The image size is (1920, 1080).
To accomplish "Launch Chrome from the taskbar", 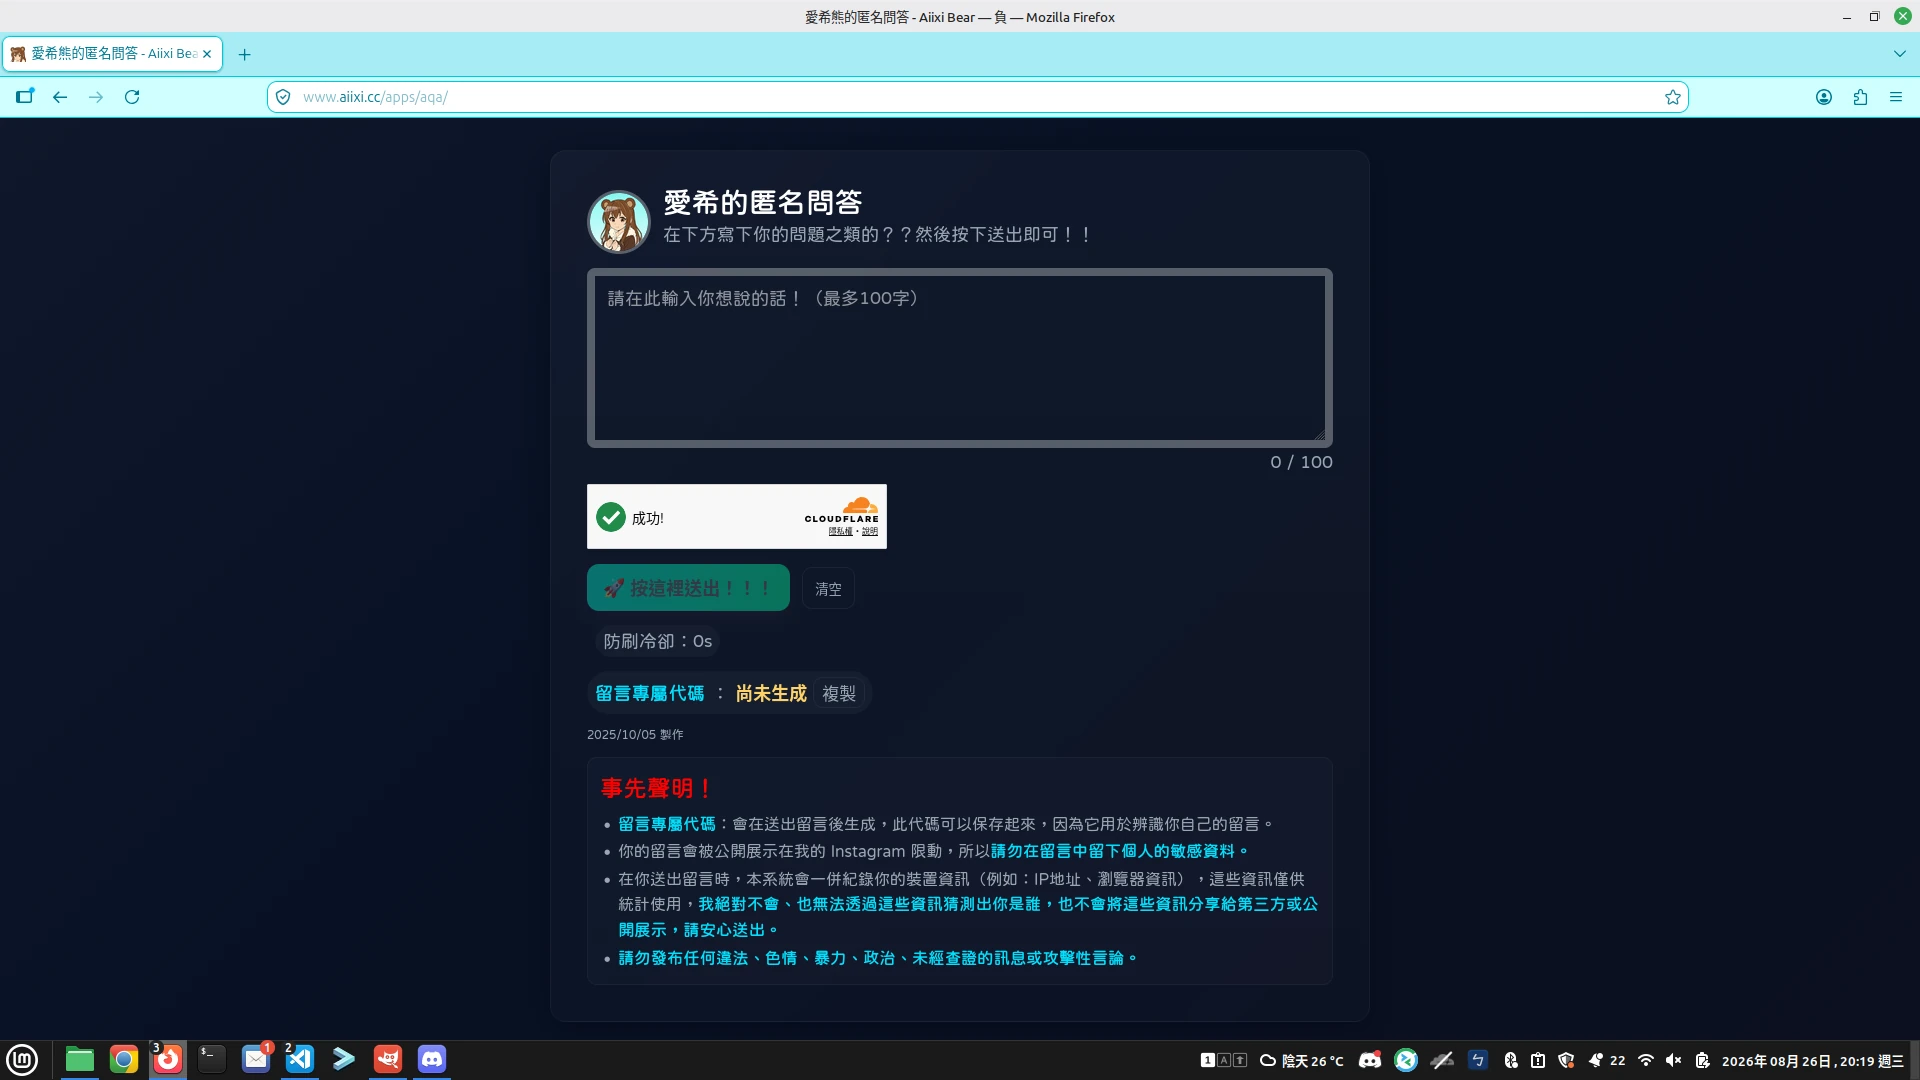I will pos(124,1059).
